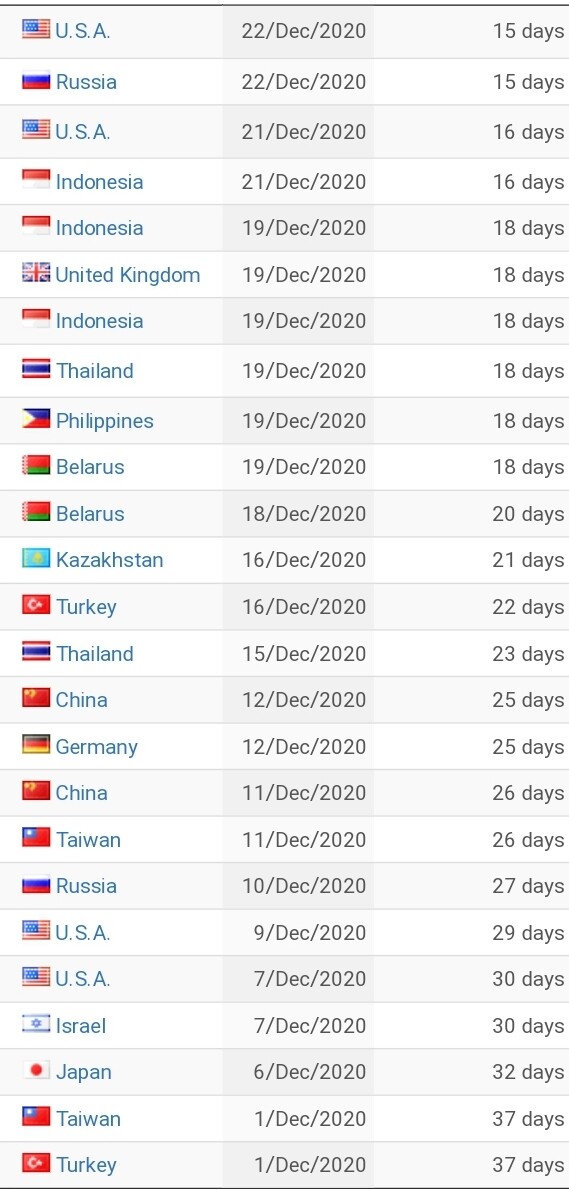Click the Germany flag icon
Viewport: 569px width, 1190px height.
click(36, 745)
